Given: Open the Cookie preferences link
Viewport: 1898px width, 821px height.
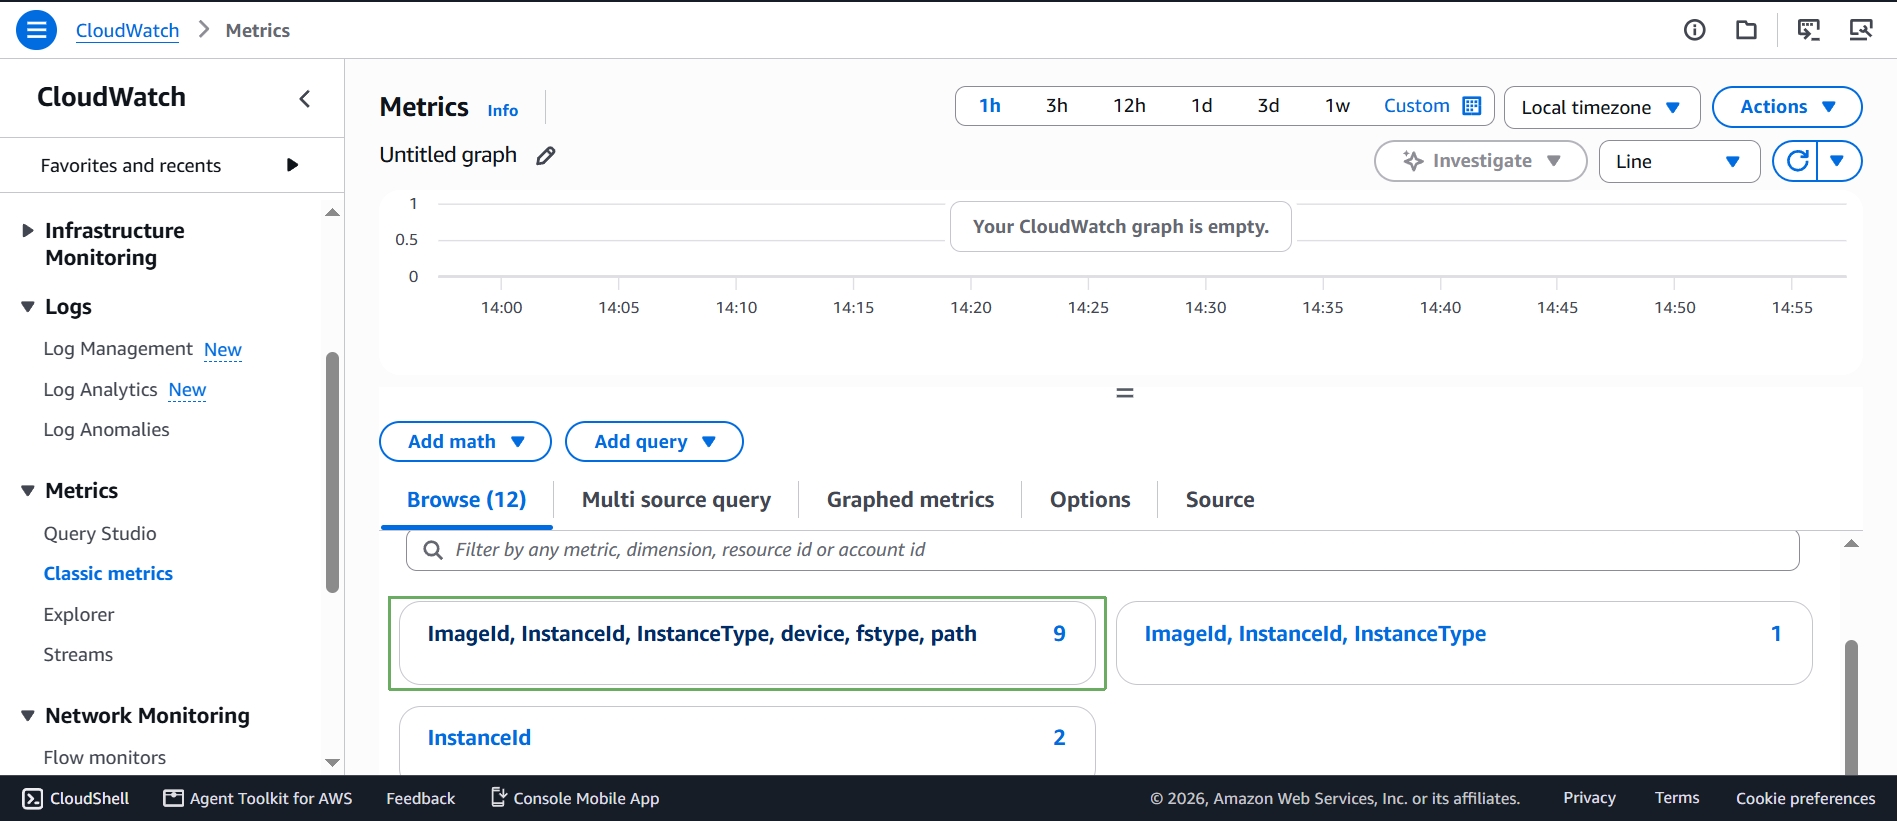Looking at the screenshot, I should pos(1805,798).
